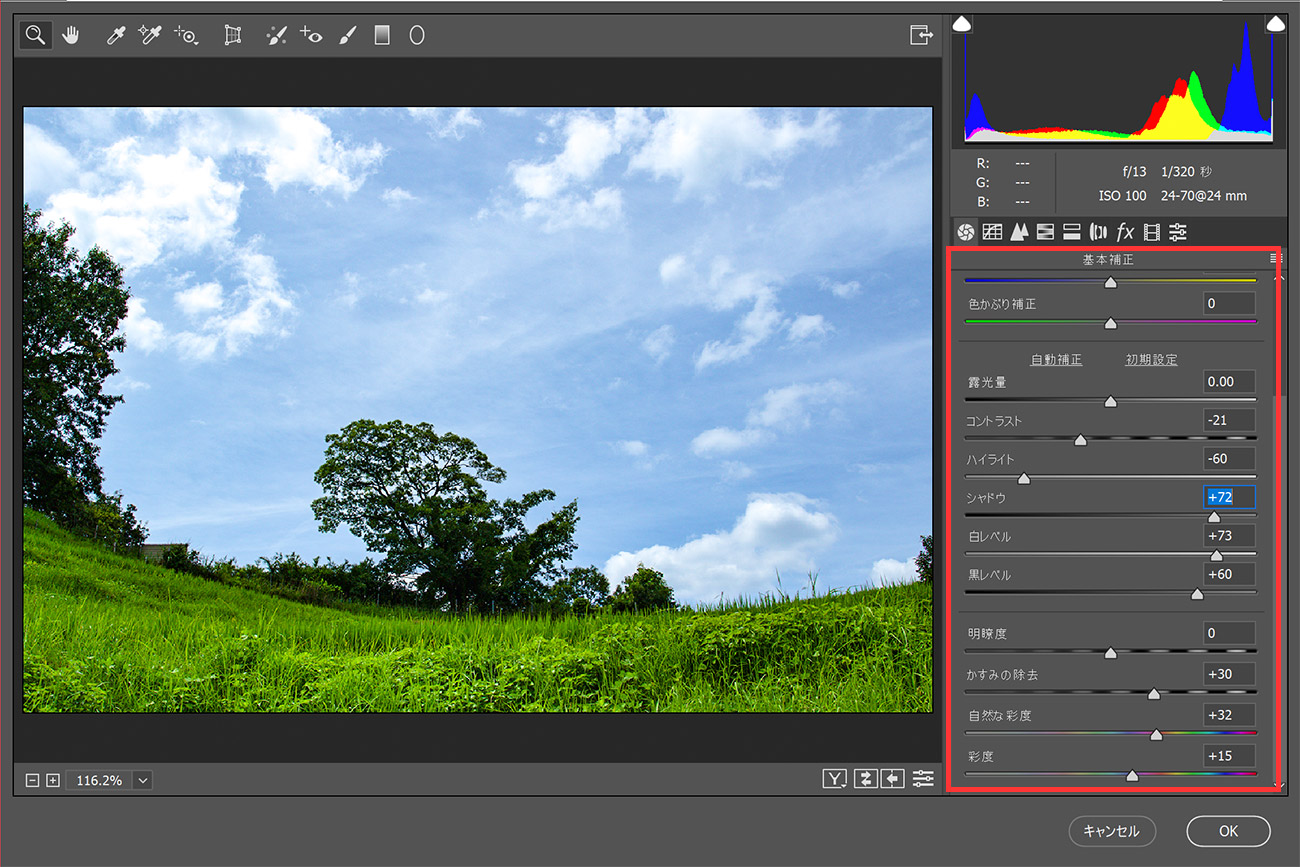This screenshot has width=1300, height=867.
Task: Select the Red Eye Removal tool
Action: (311, 35)
